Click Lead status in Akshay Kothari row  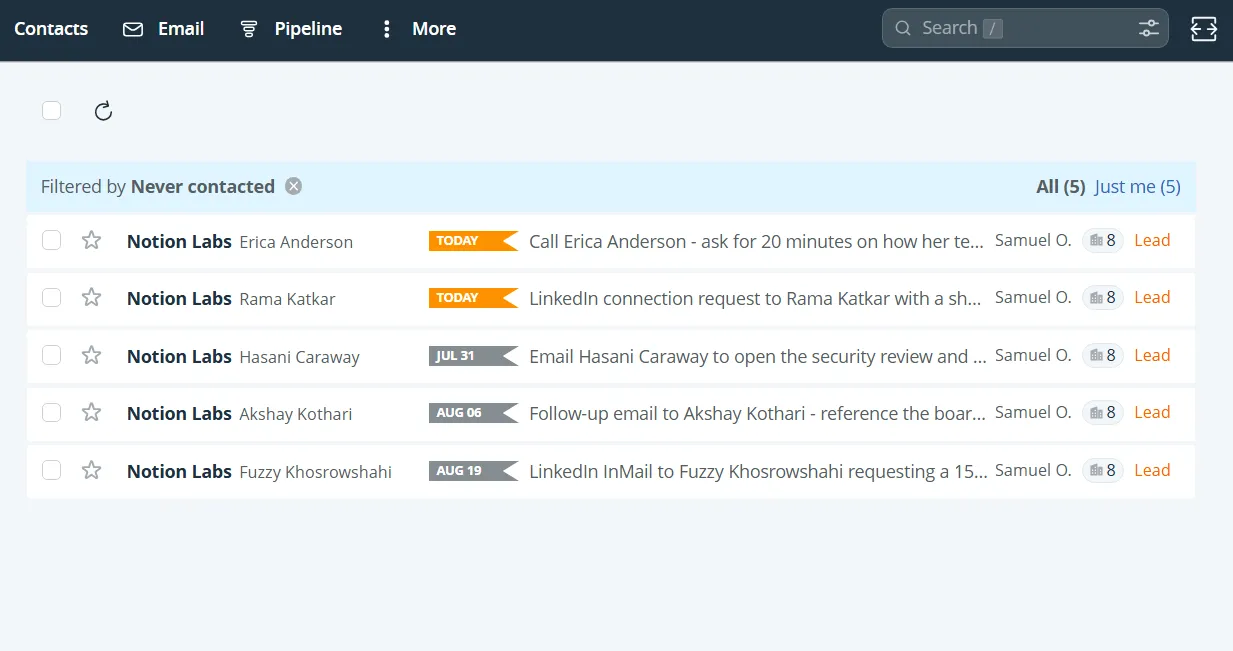(1152, 412)
